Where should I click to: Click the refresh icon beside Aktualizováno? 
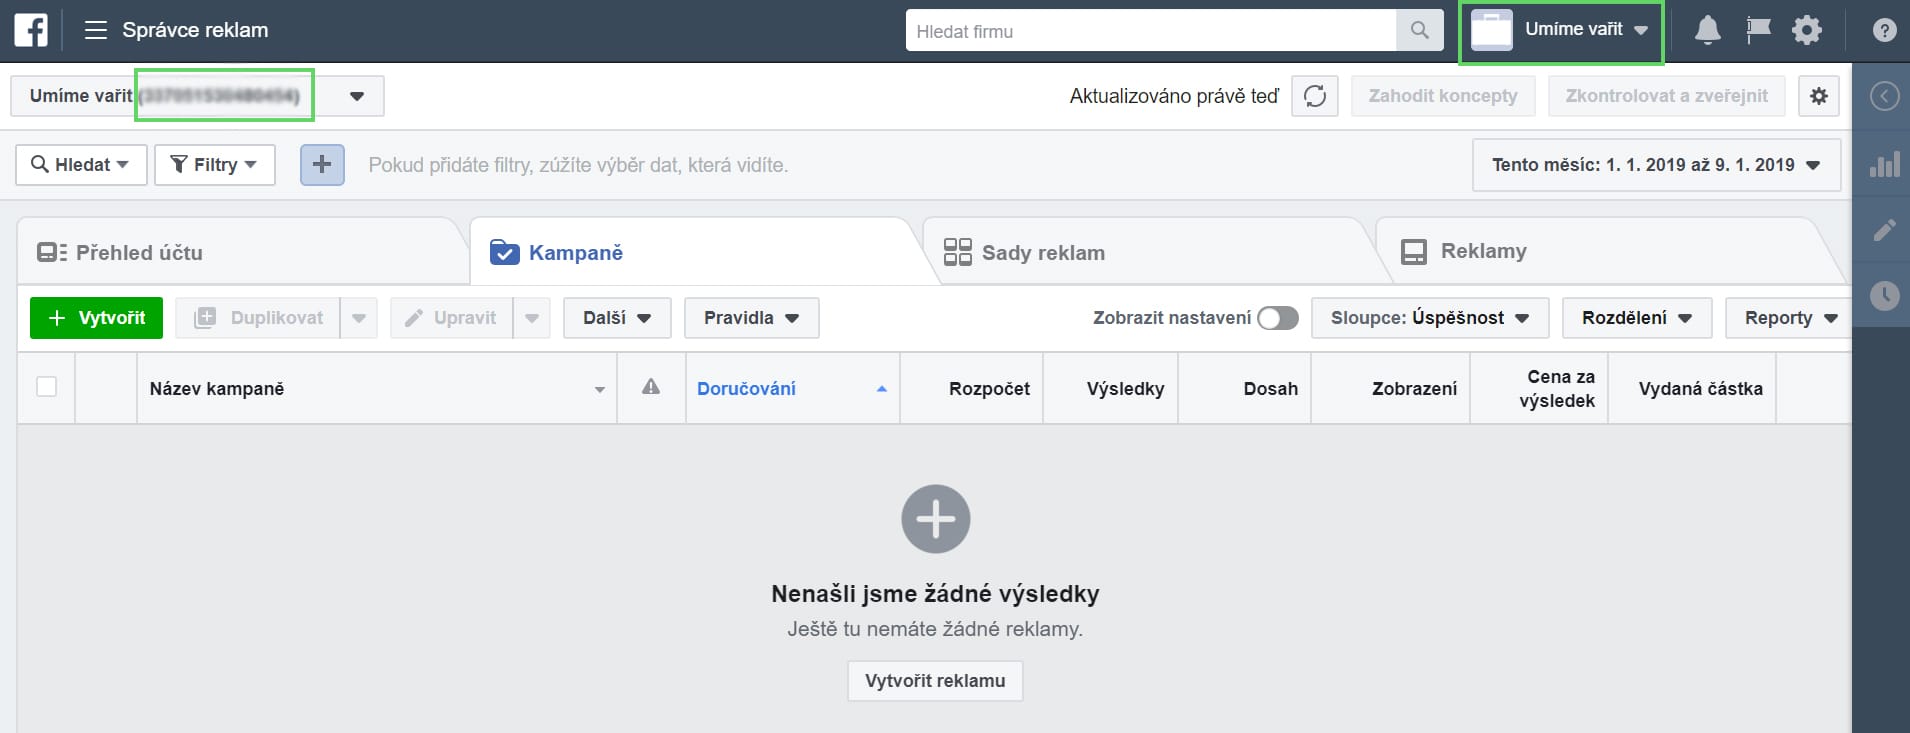[x=1314, y=96]
